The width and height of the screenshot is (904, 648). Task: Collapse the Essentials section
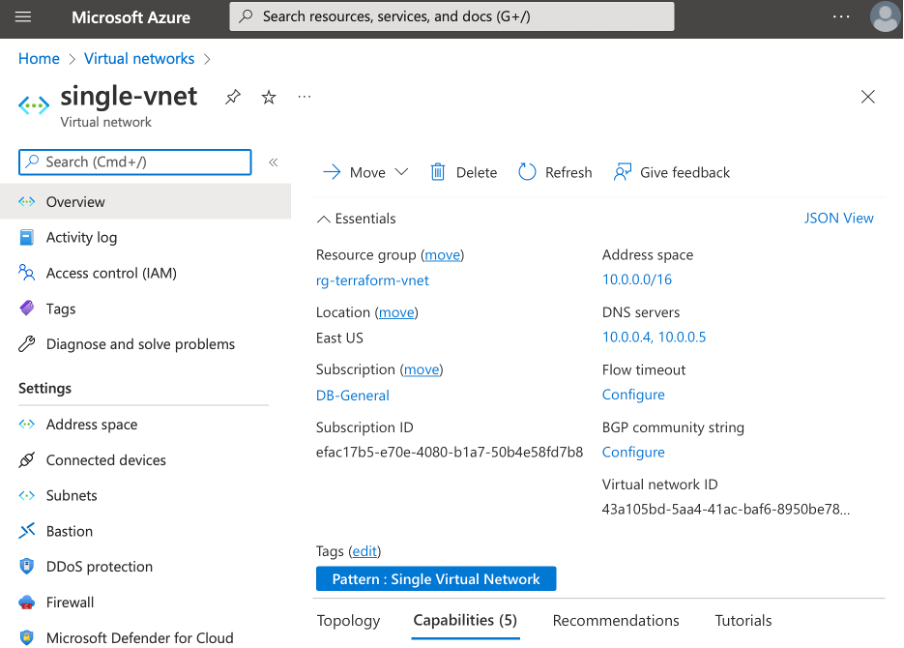(x=356, y=218)
